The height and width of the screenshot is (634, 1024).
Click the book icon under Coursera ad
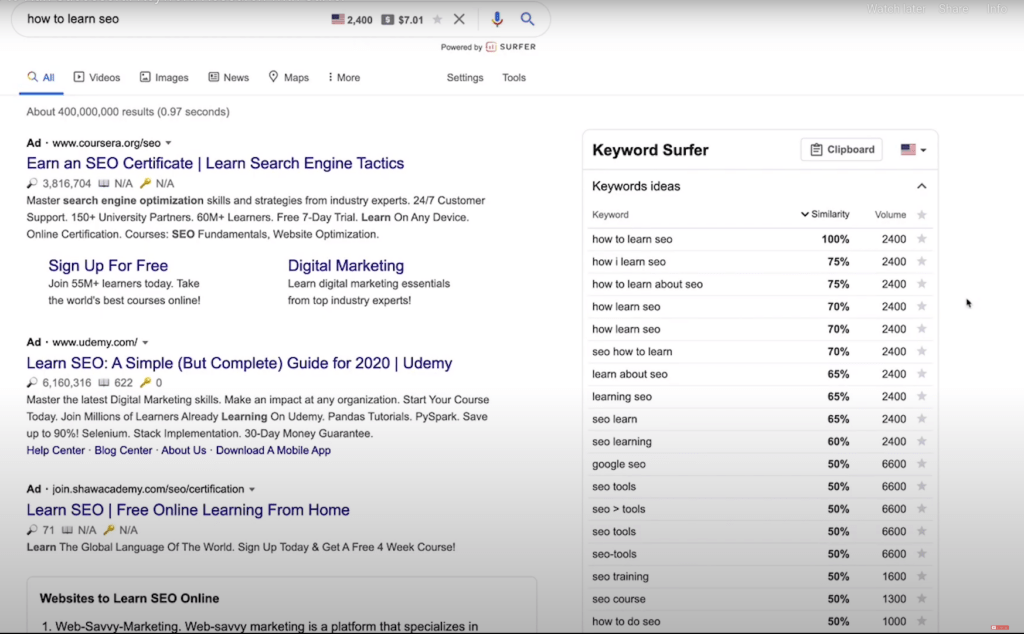point(103,183)
